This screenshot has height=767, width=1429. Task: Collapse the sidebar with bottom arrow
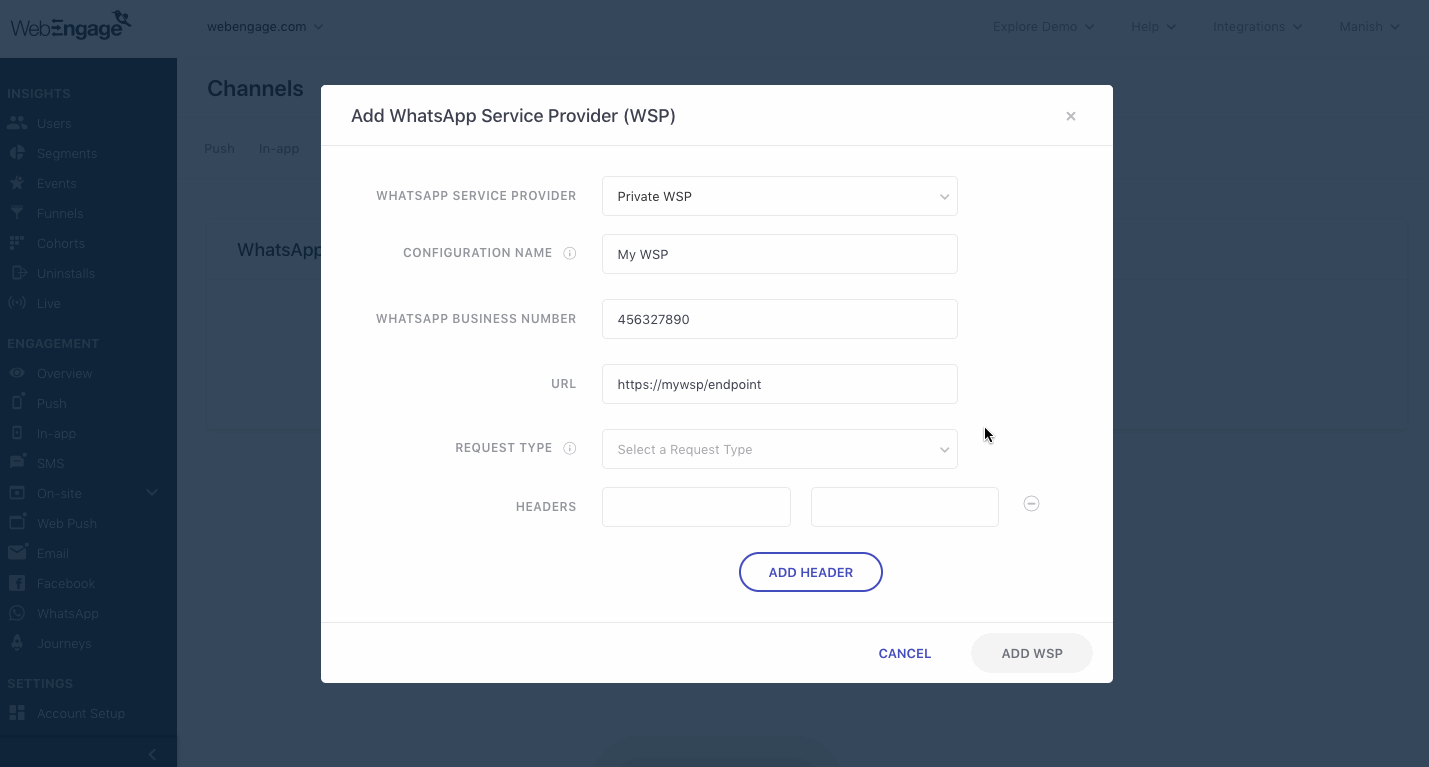pos(152,754)
